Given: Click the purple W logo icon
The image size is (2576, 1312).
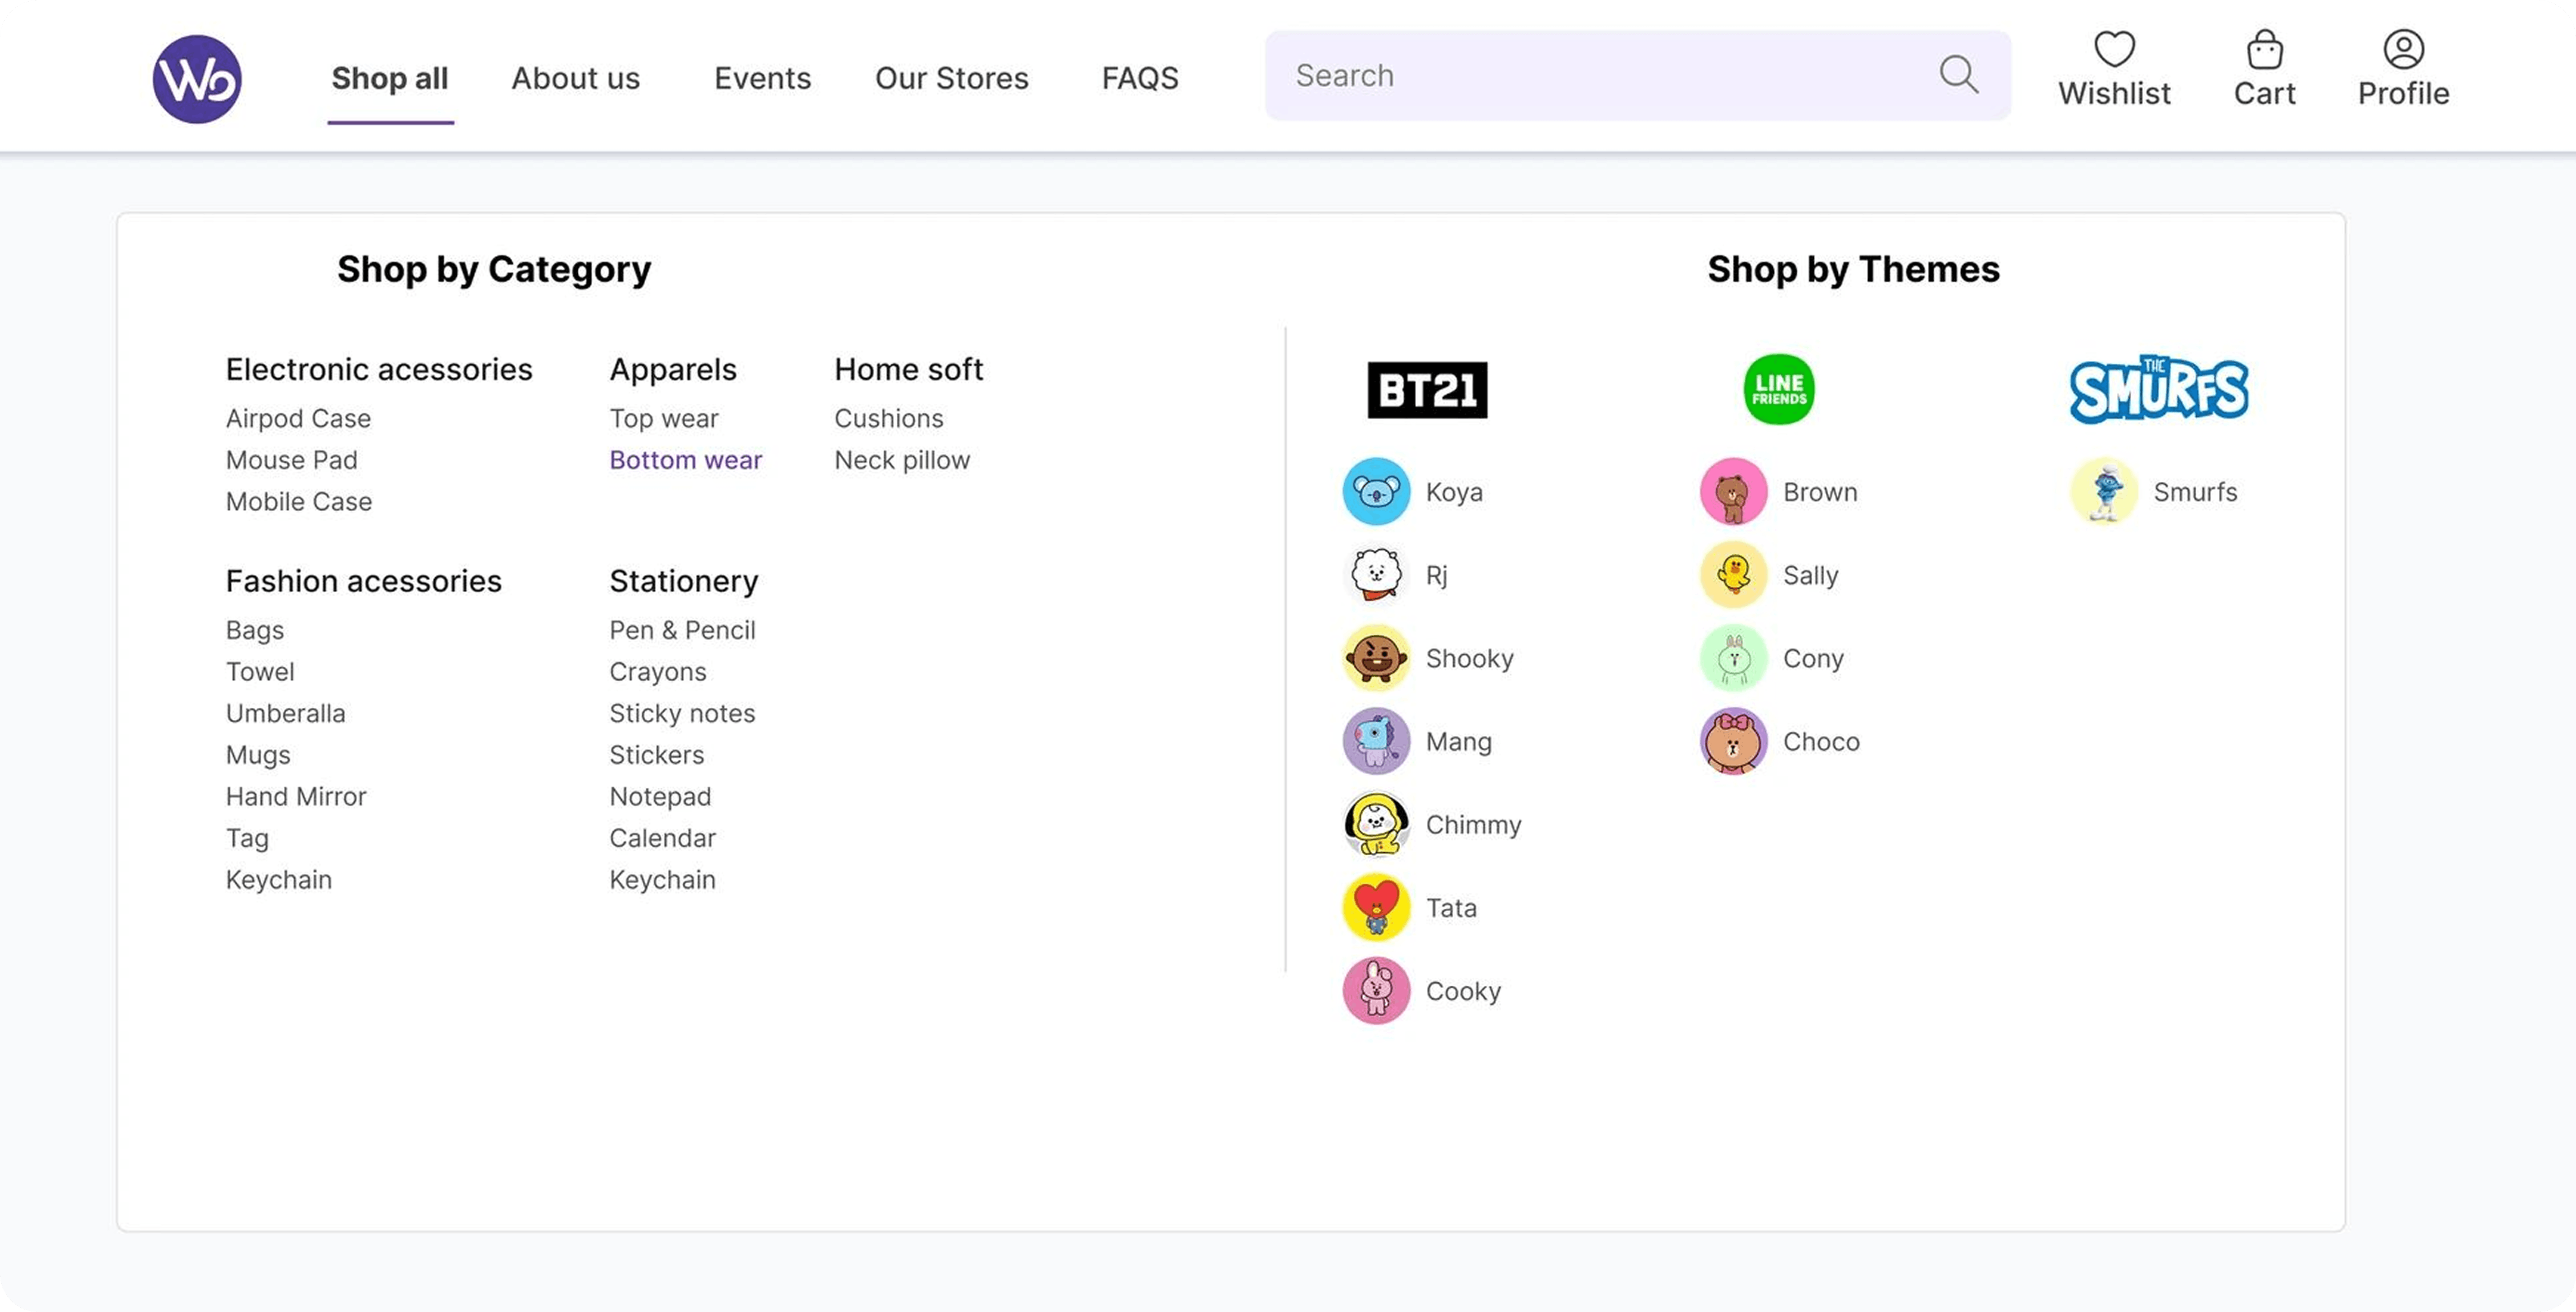Looking at the screenshot, I should (197, 79).
